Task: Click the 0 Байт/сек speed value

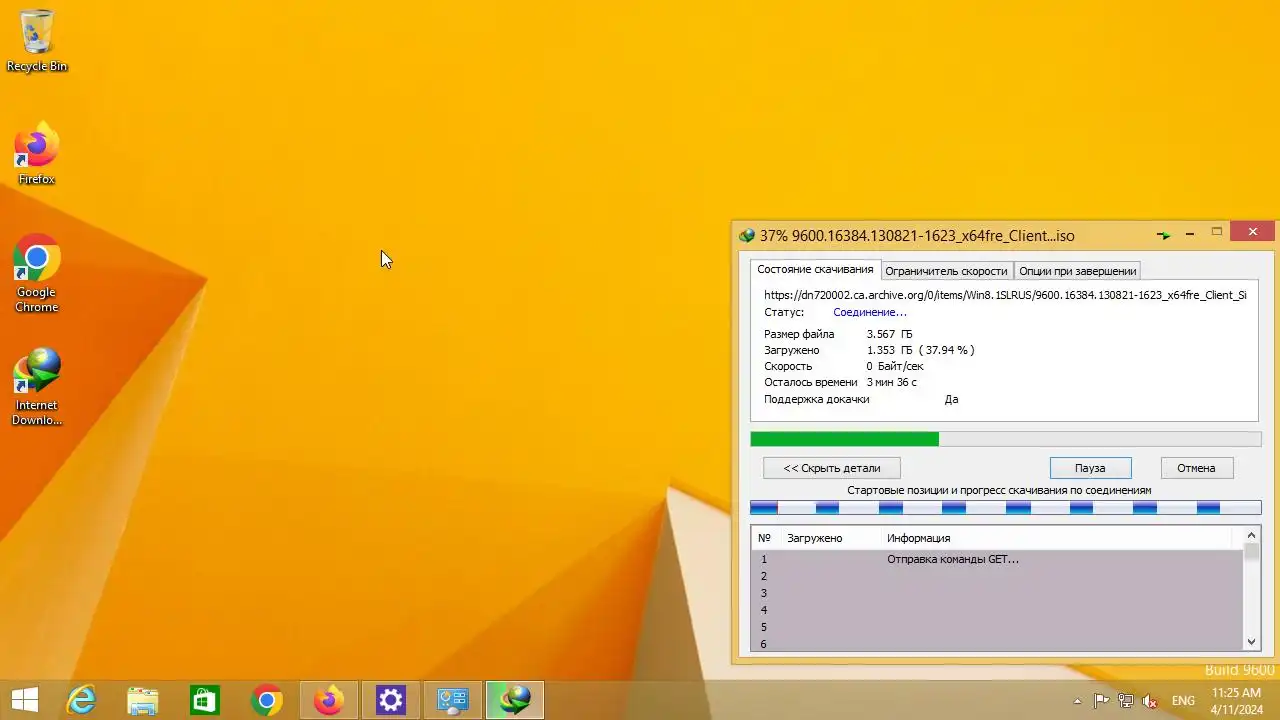Action: 895,366
